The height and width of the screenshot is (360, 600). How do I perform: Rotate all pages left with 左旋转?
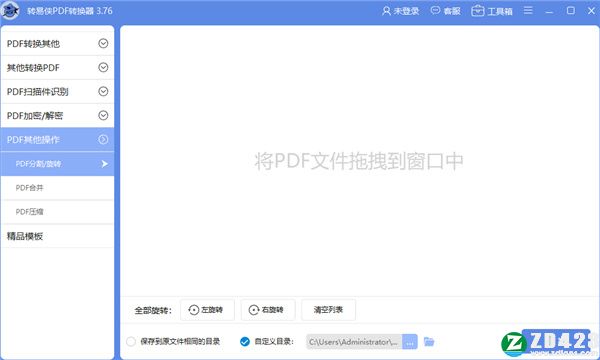[207, 310]
